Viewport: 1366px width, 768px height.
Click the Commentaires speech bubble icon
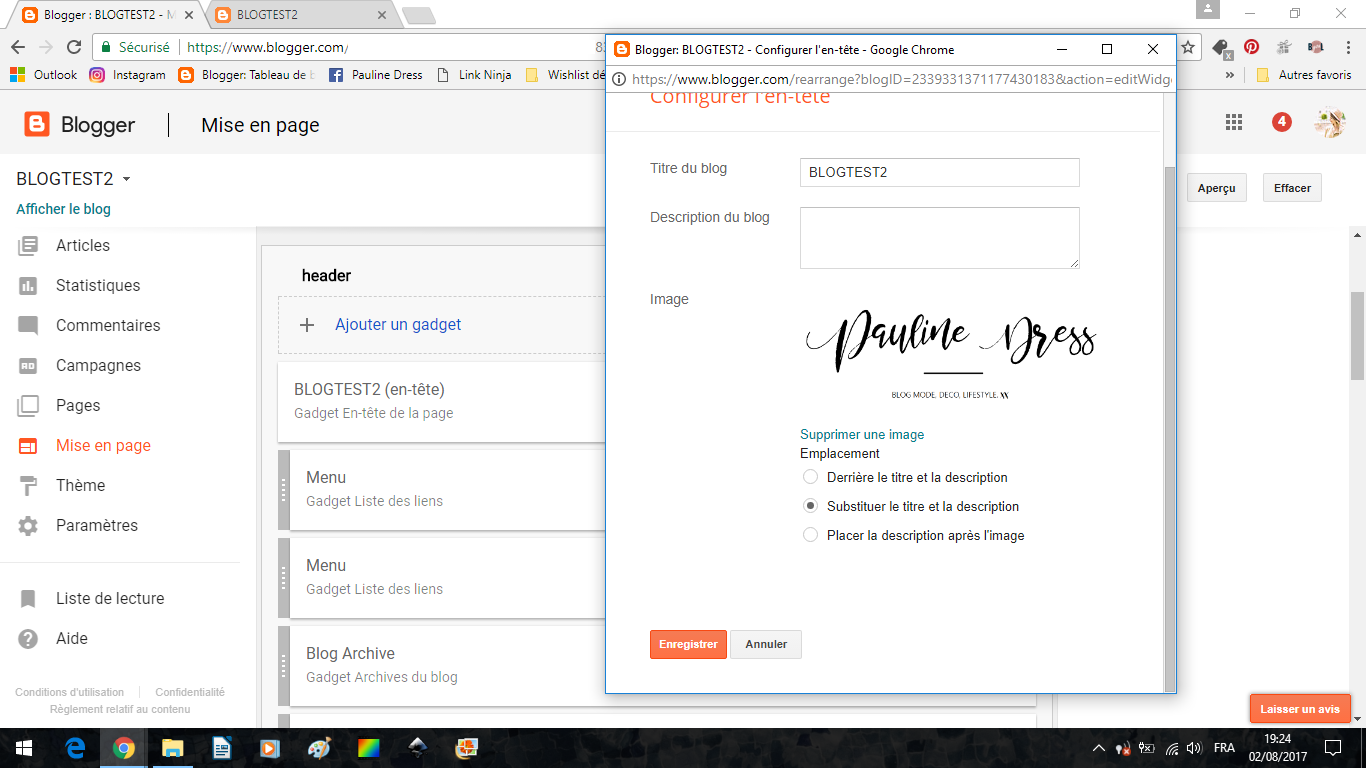pos(28,326)
